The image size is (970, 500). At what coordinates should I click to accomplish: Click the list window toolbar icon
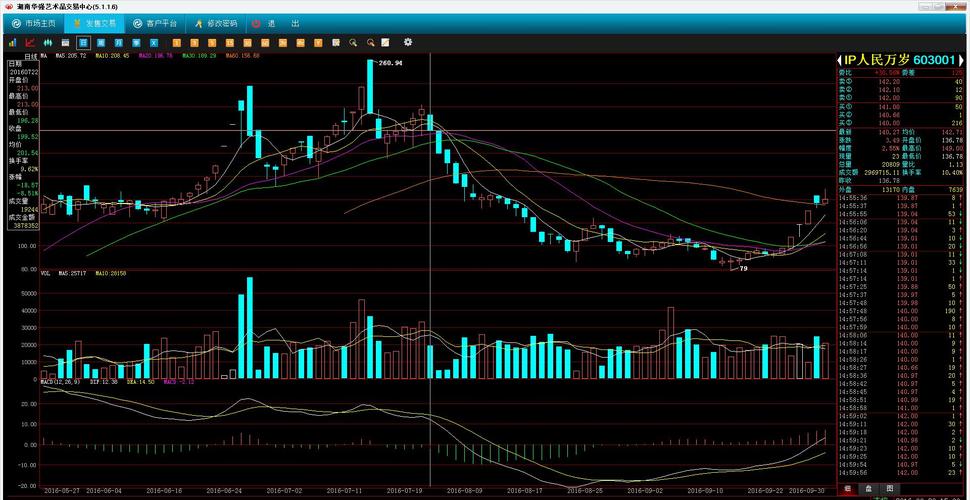click(x=65, y=43)
